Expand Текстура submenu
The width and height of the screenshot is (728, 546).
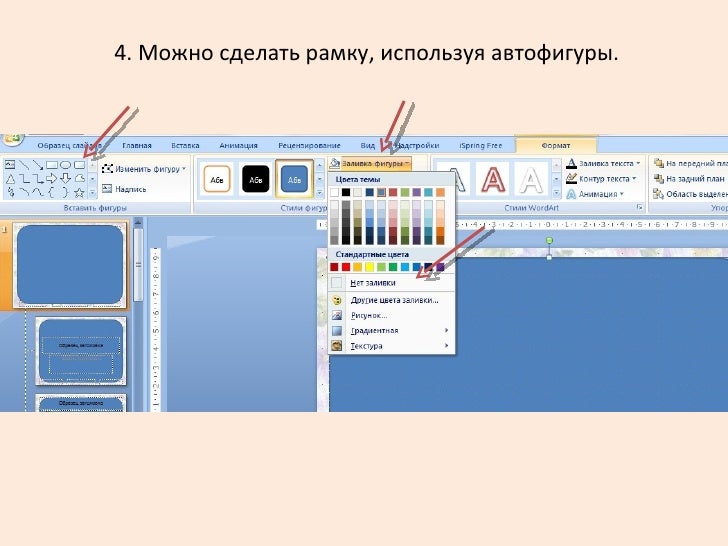pyautogui.click(x=391, y=346)
